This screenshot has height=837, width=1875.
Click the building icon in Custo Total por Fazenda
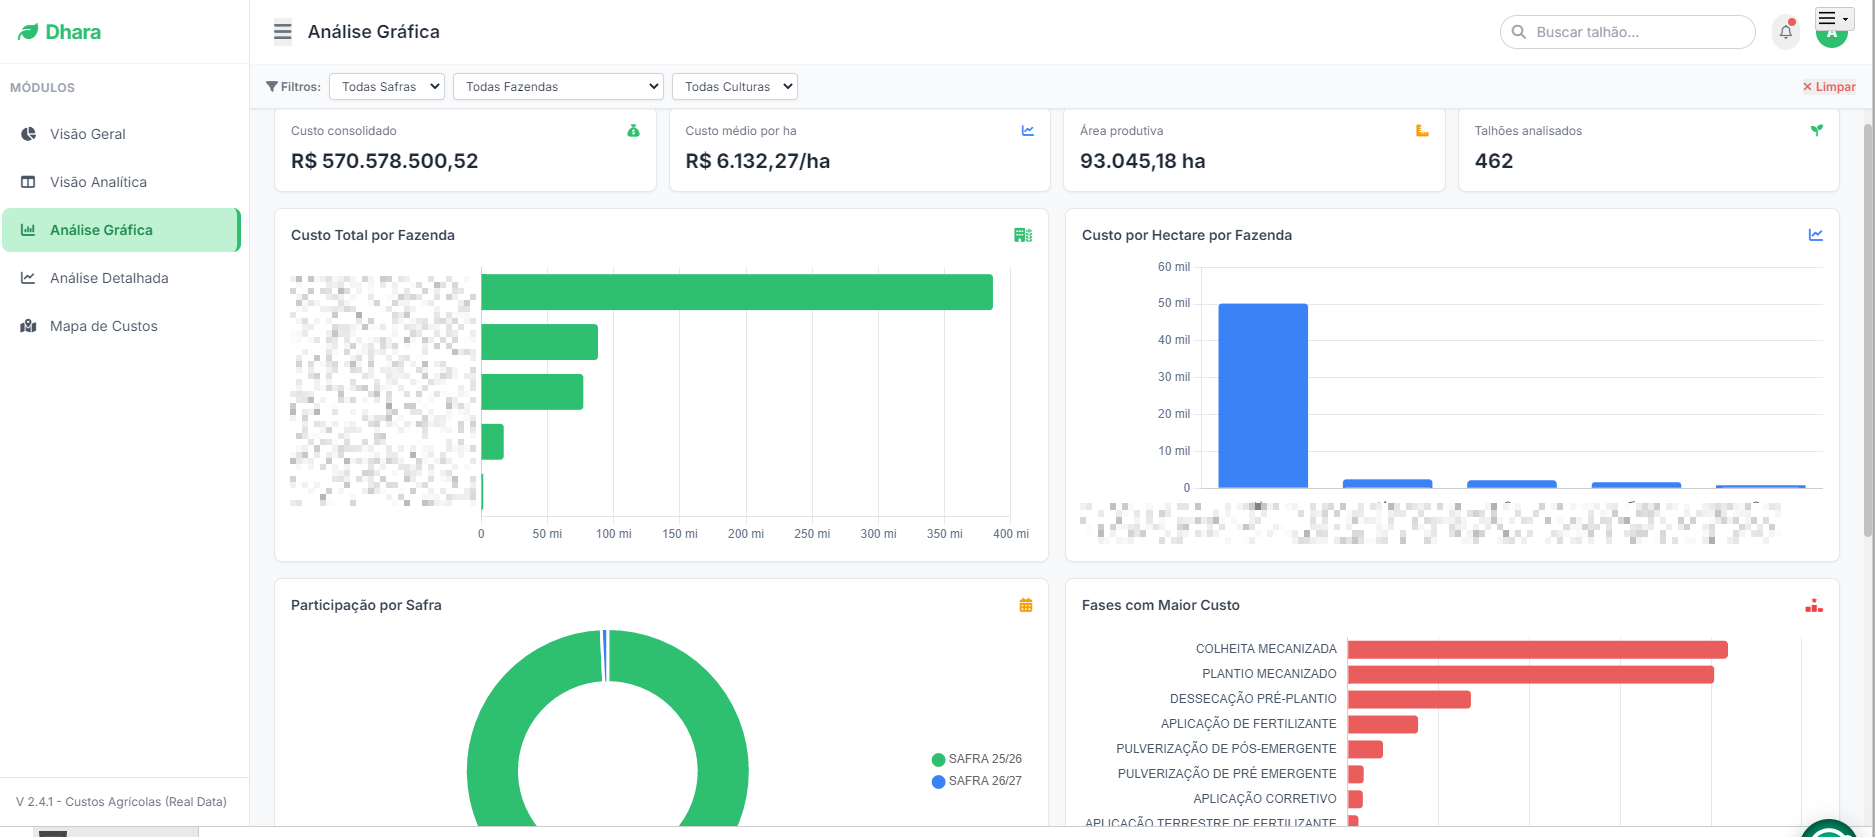coord(1023,235)
